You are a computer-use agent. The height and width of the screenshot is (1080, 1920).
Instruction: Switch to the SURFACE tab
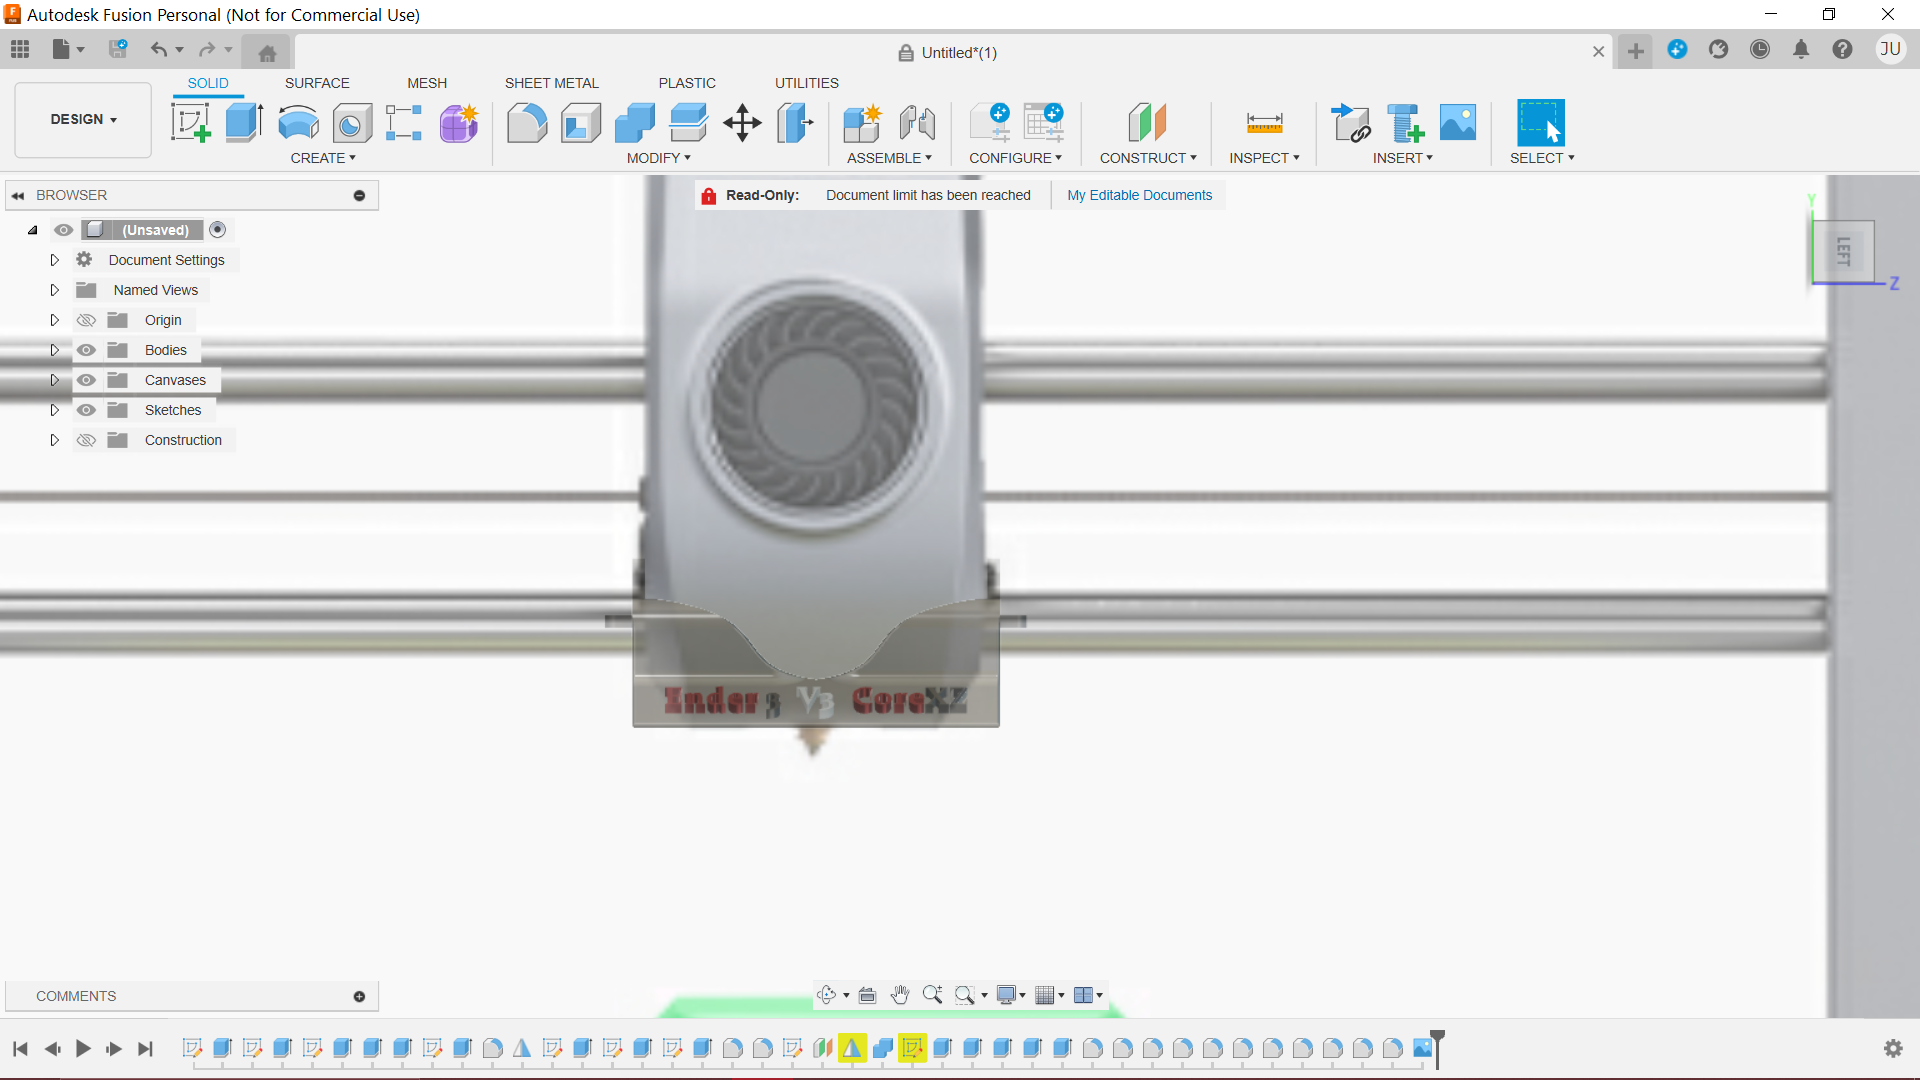click(x=317, y=83)
